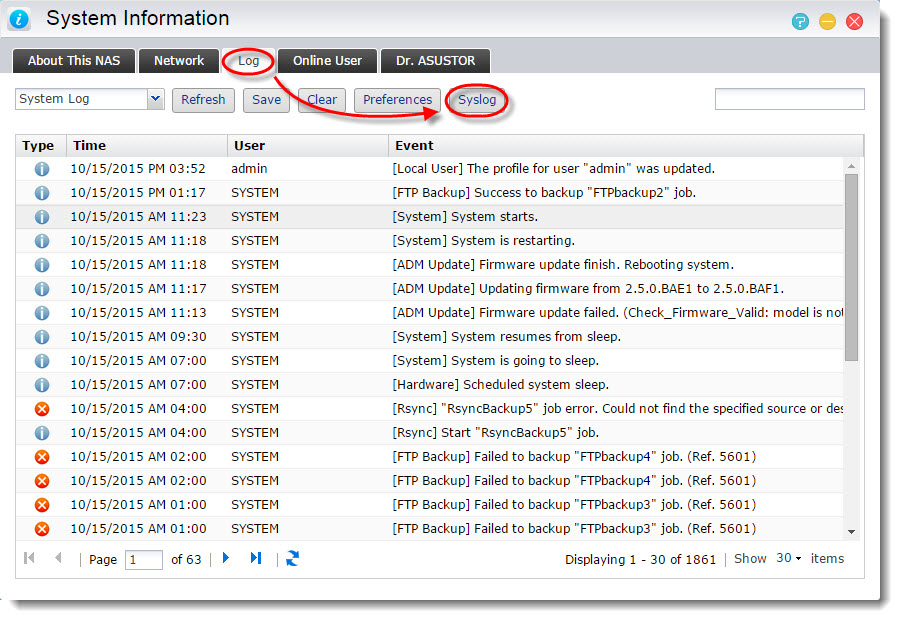900x620 pixels.
Task: Open the Dr. ASUSTOR tab
Action: (x=435, y=61)
